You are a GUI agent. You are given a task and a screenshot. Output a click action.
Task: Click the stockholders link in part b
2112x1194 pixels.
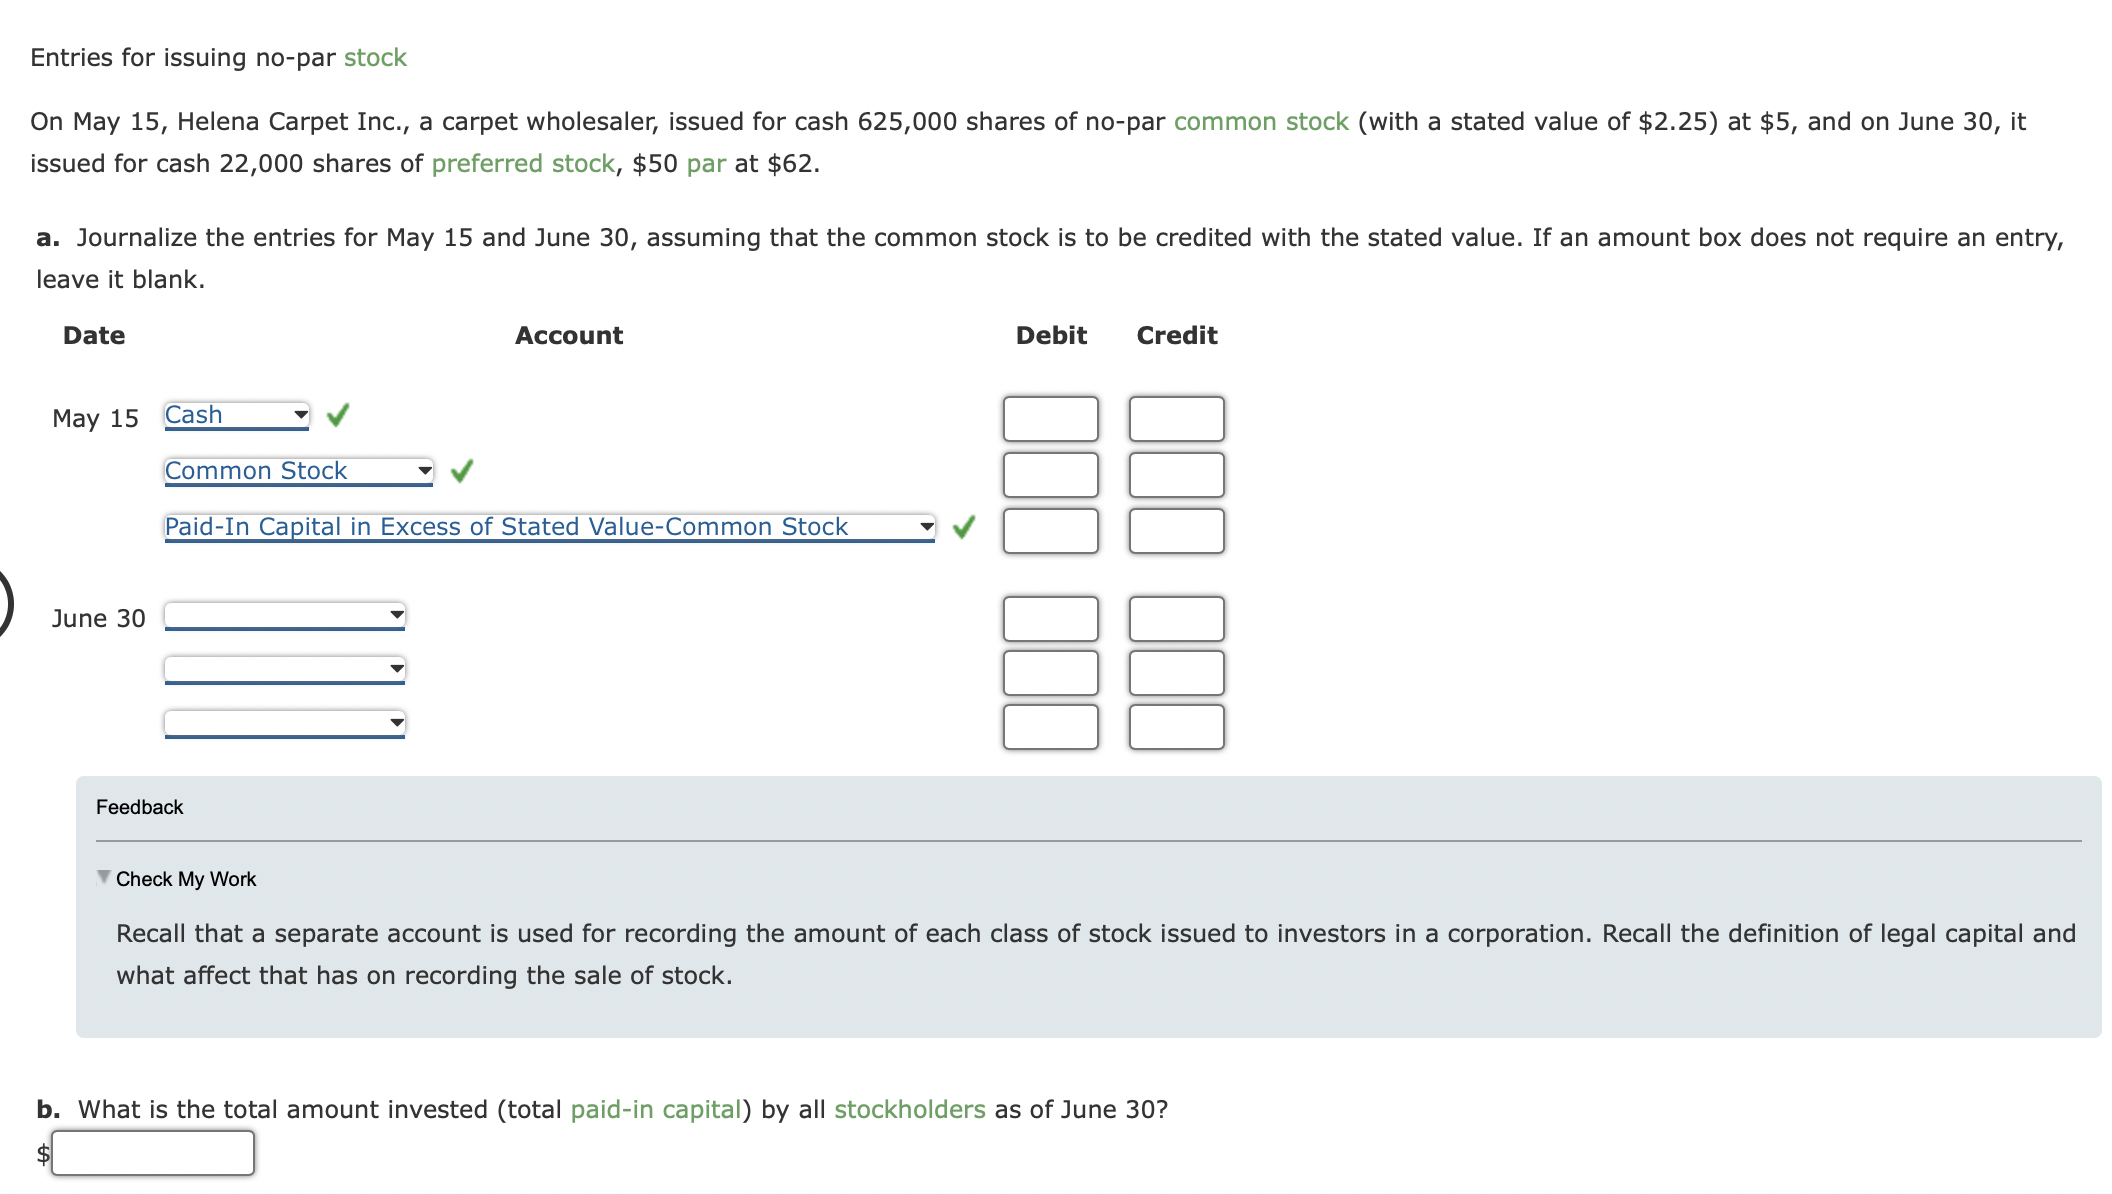908,1108
